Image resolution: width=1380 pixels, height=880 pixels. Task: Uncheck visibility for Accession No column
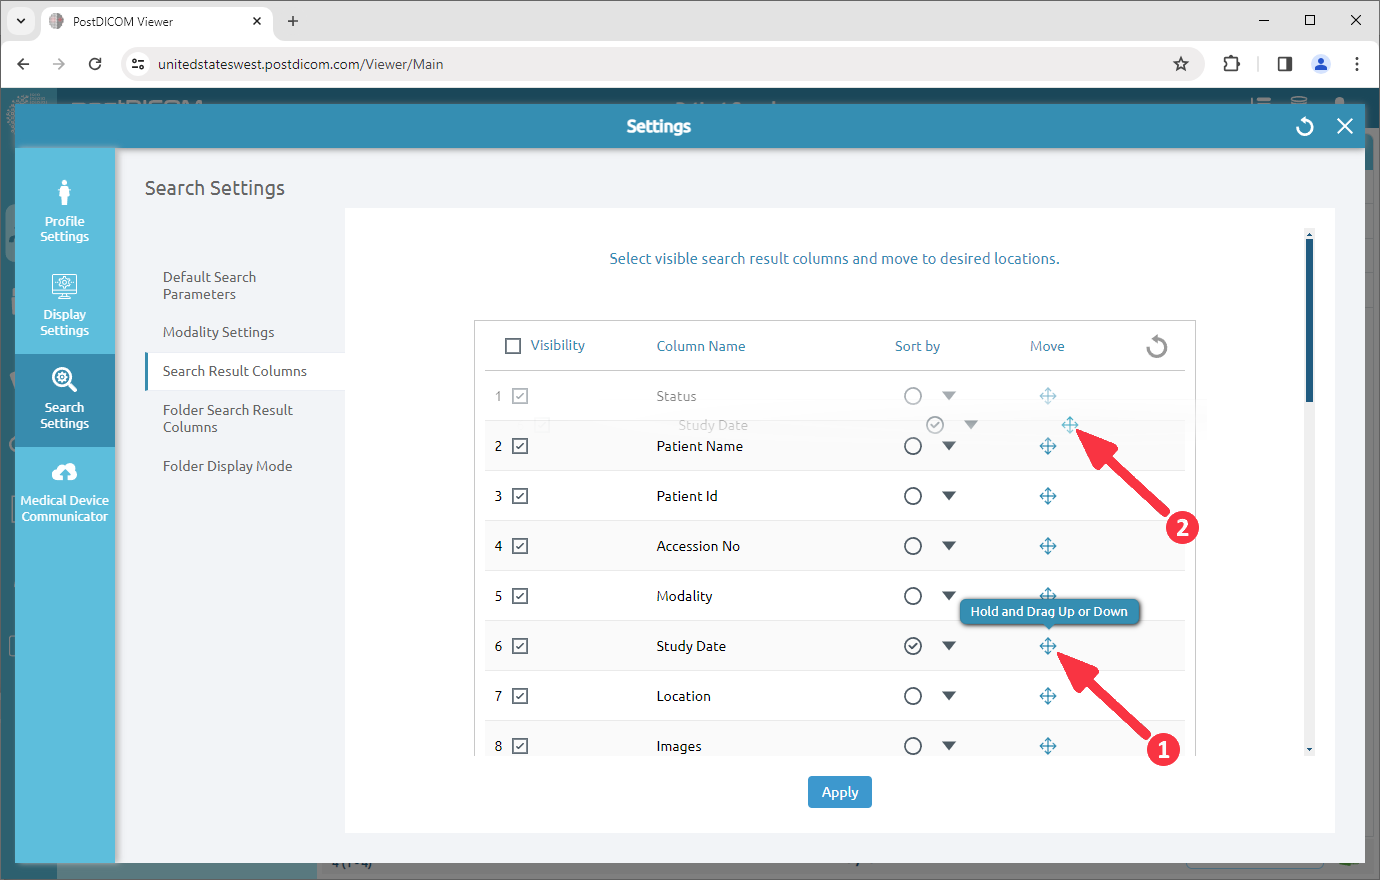[x=519, y=545]
